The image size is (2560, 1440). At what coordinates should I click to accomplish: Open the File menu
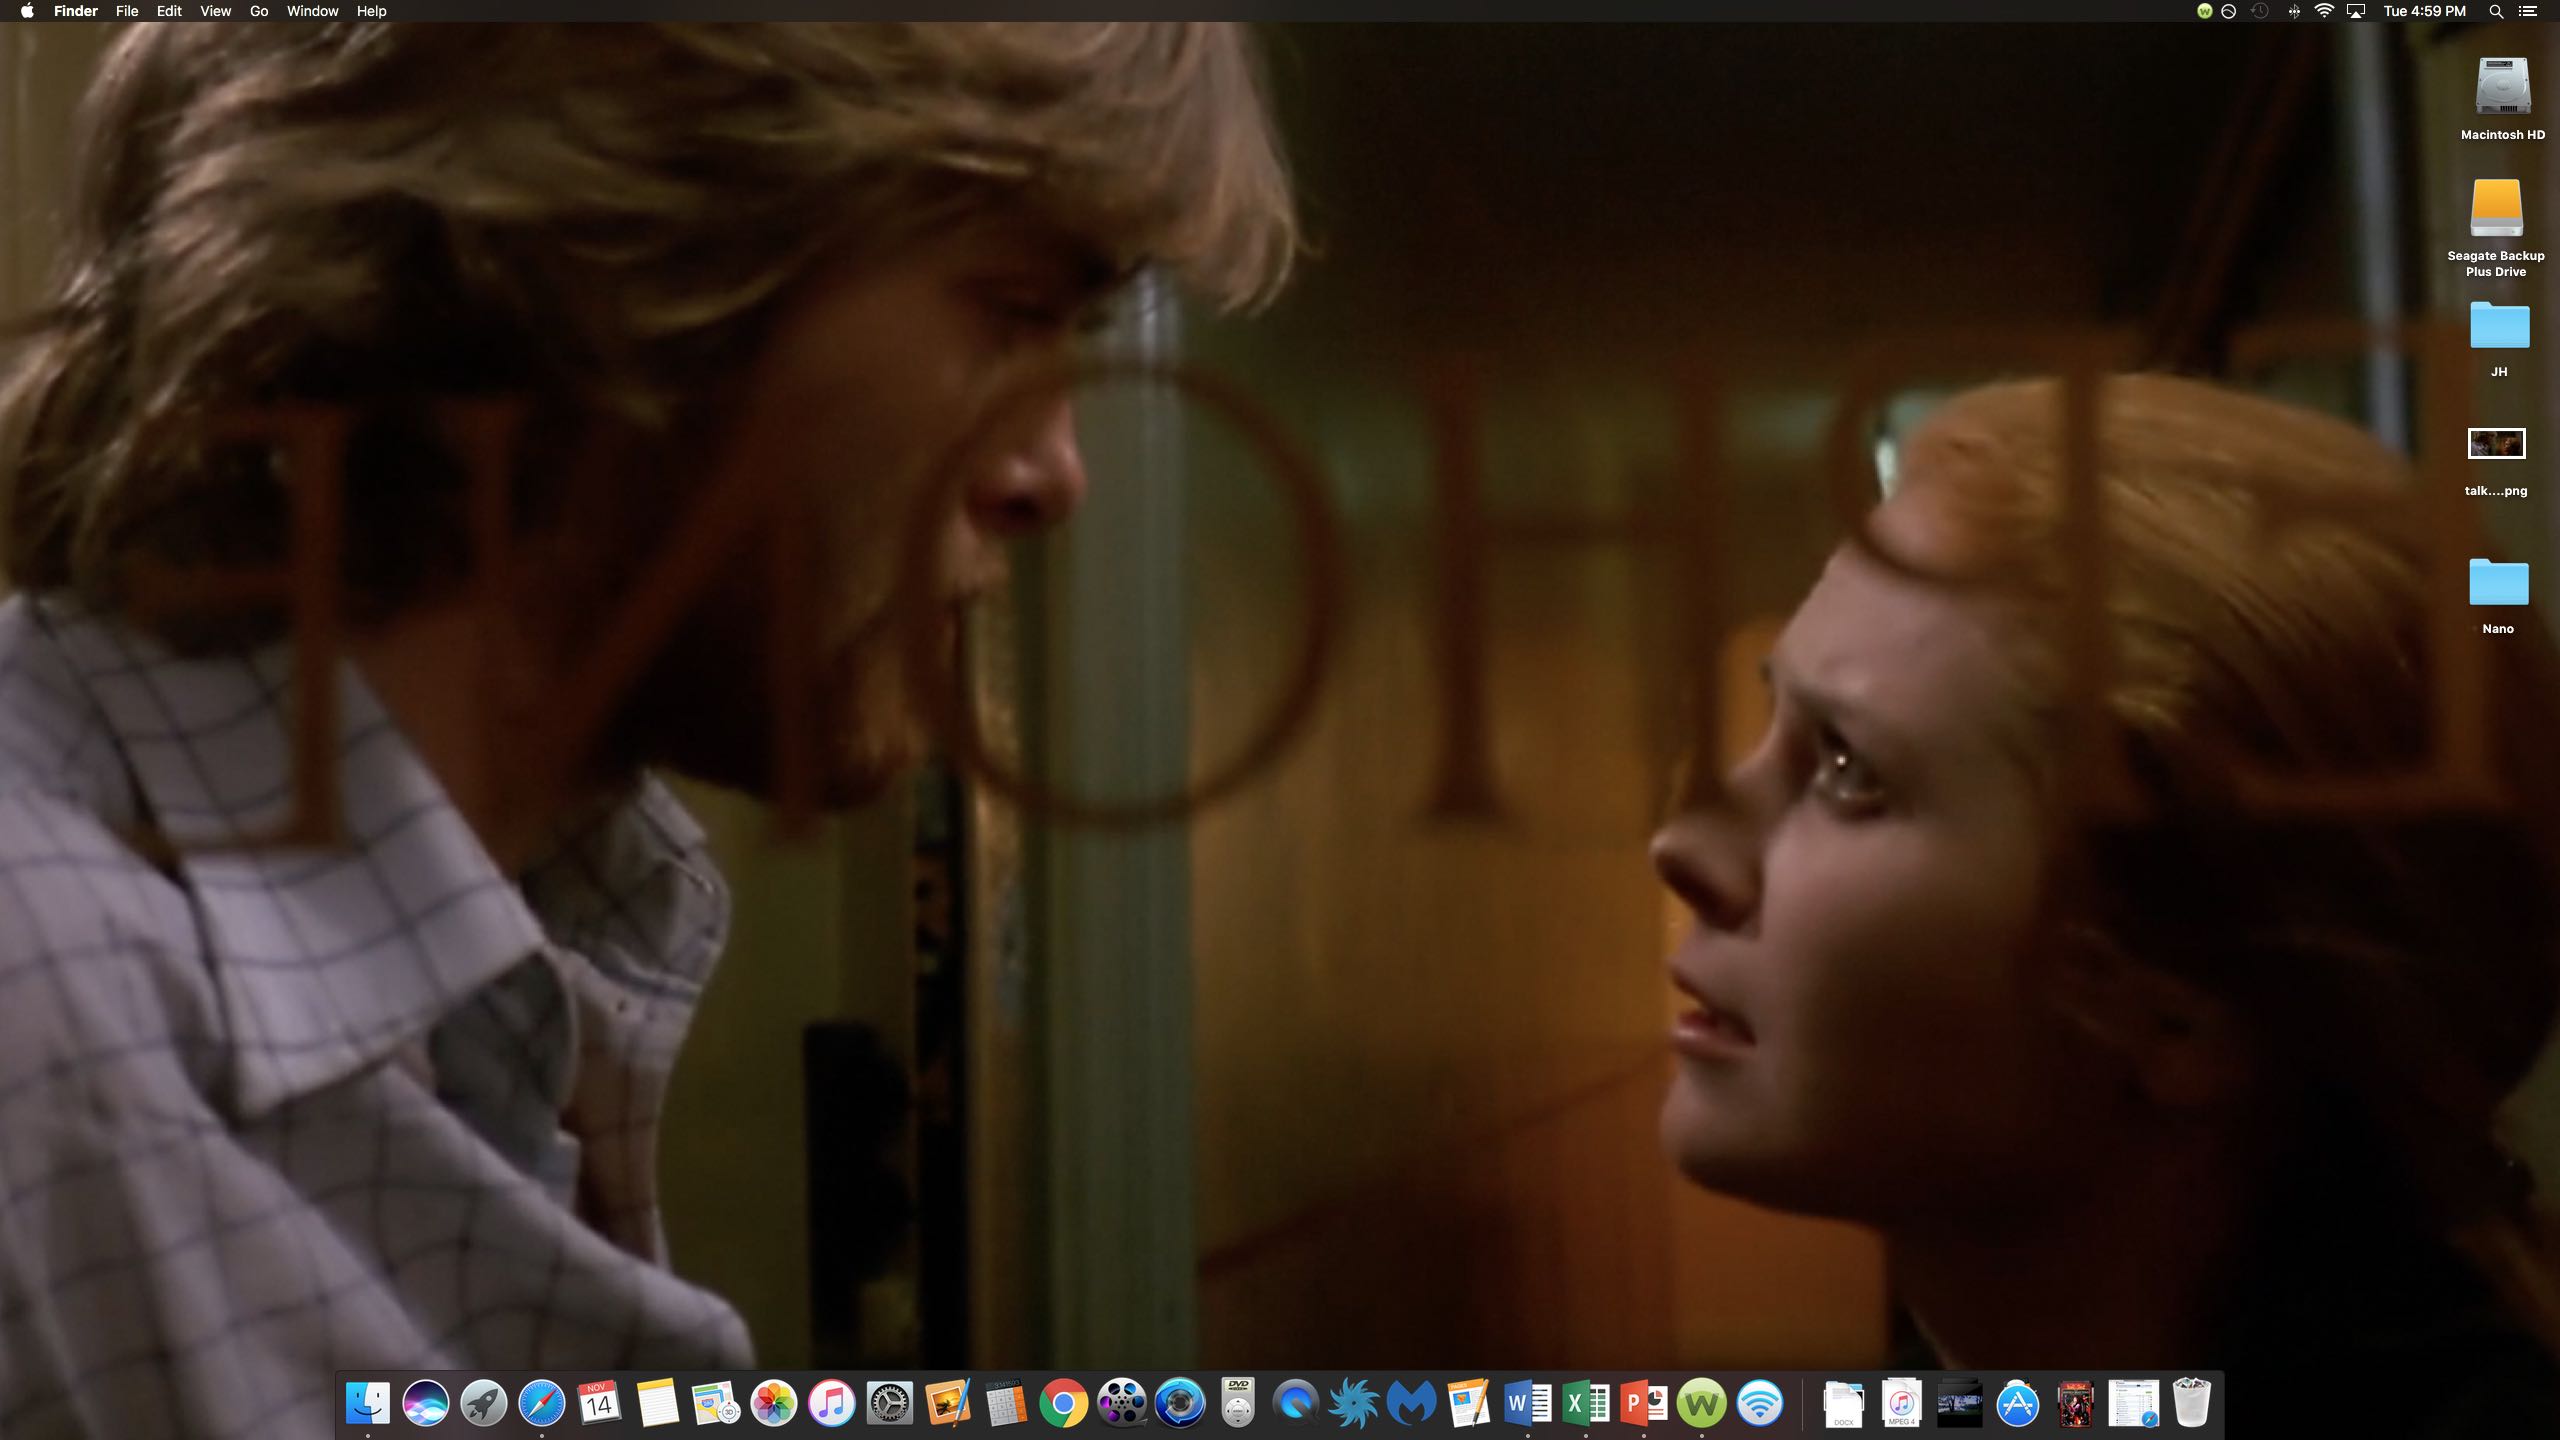[x=127, y=11]
